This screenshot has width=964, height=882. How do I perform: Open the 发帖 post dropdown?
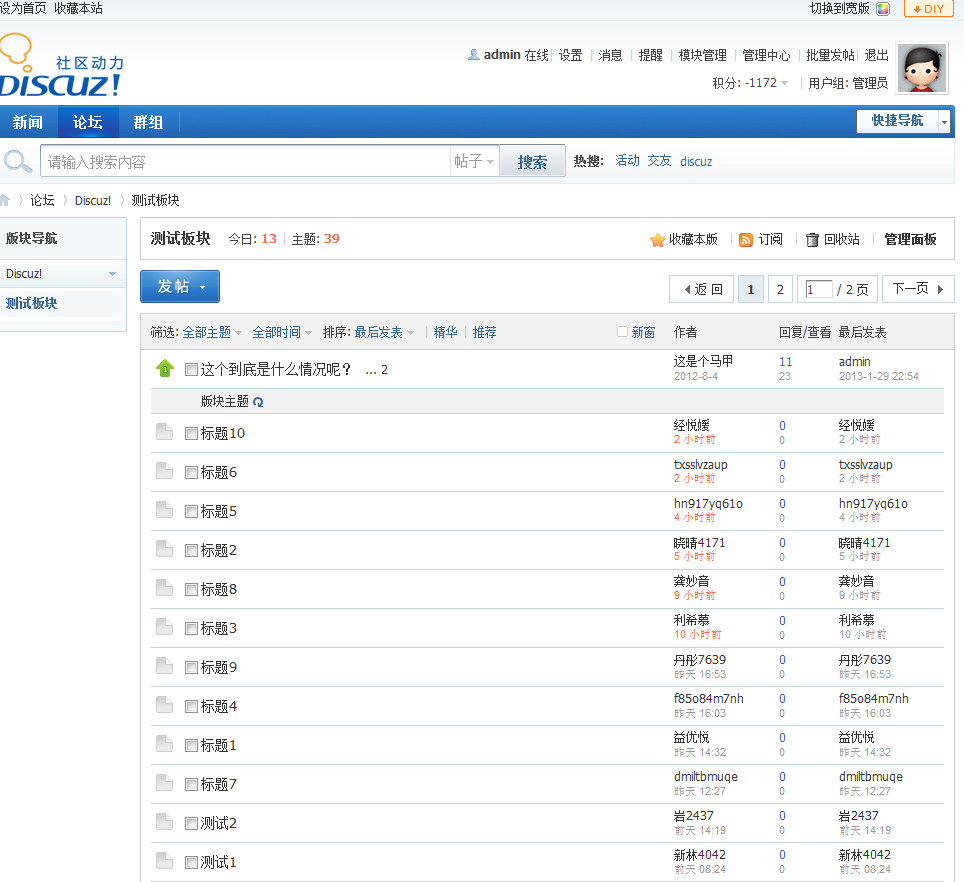click(x=180, y=286)
